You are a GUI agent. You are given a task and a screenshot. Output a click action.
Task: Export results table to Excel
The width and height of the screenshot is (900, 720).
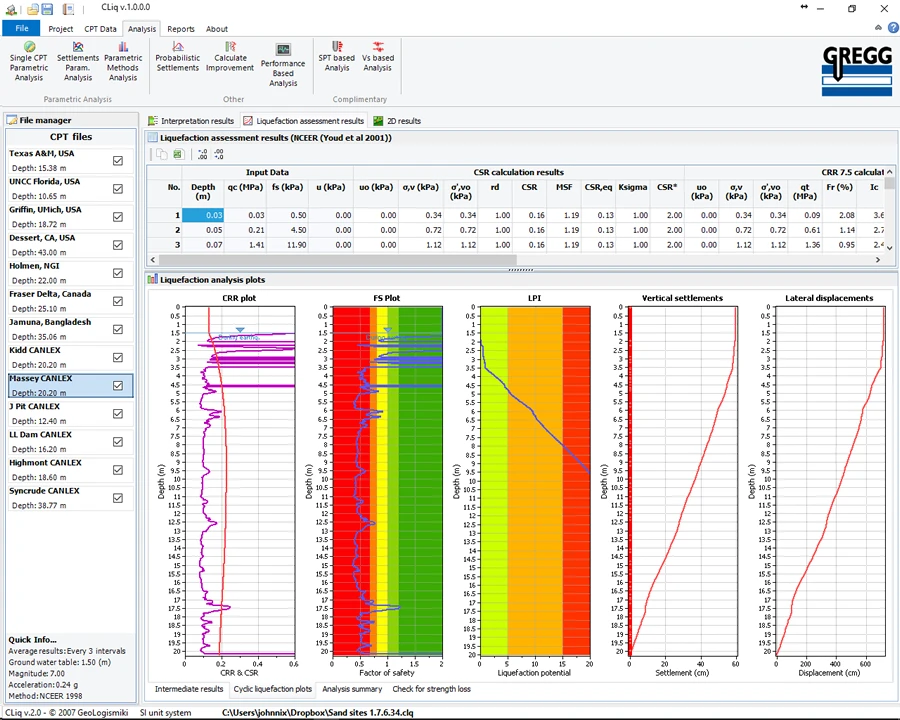(178, 154)
